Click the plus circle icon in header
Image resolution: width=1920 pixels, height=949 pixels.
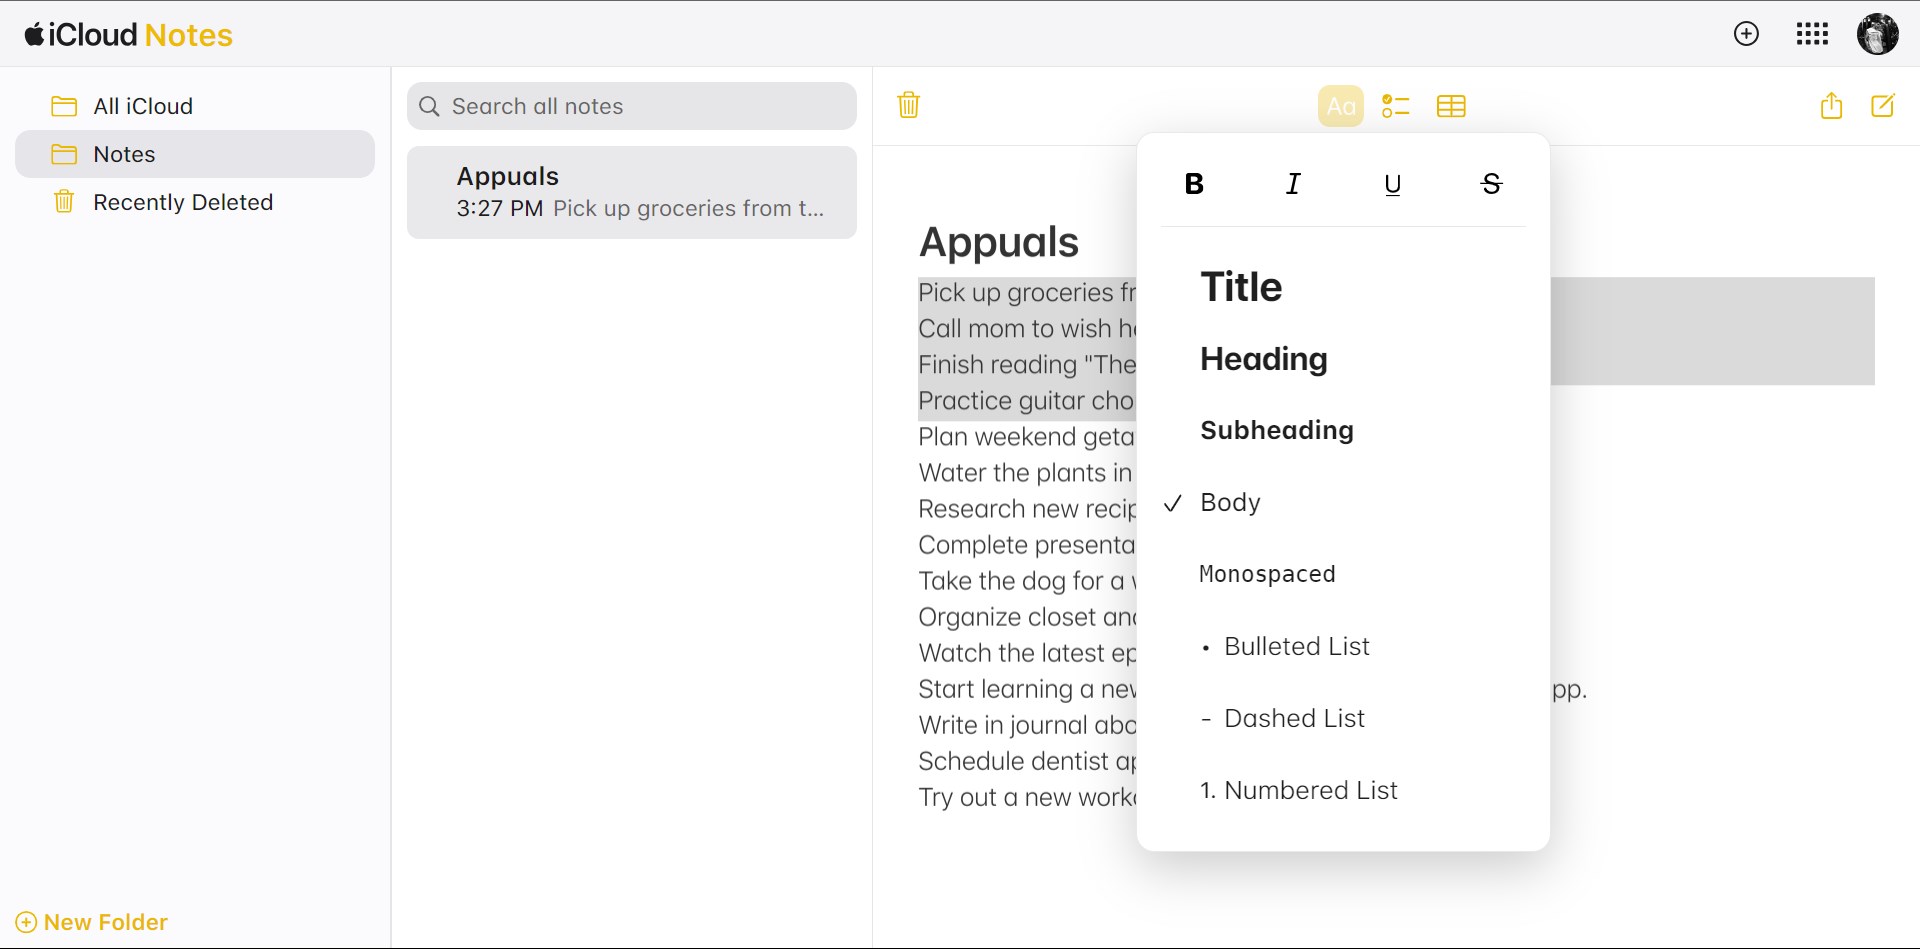[x=1746, y=34]
